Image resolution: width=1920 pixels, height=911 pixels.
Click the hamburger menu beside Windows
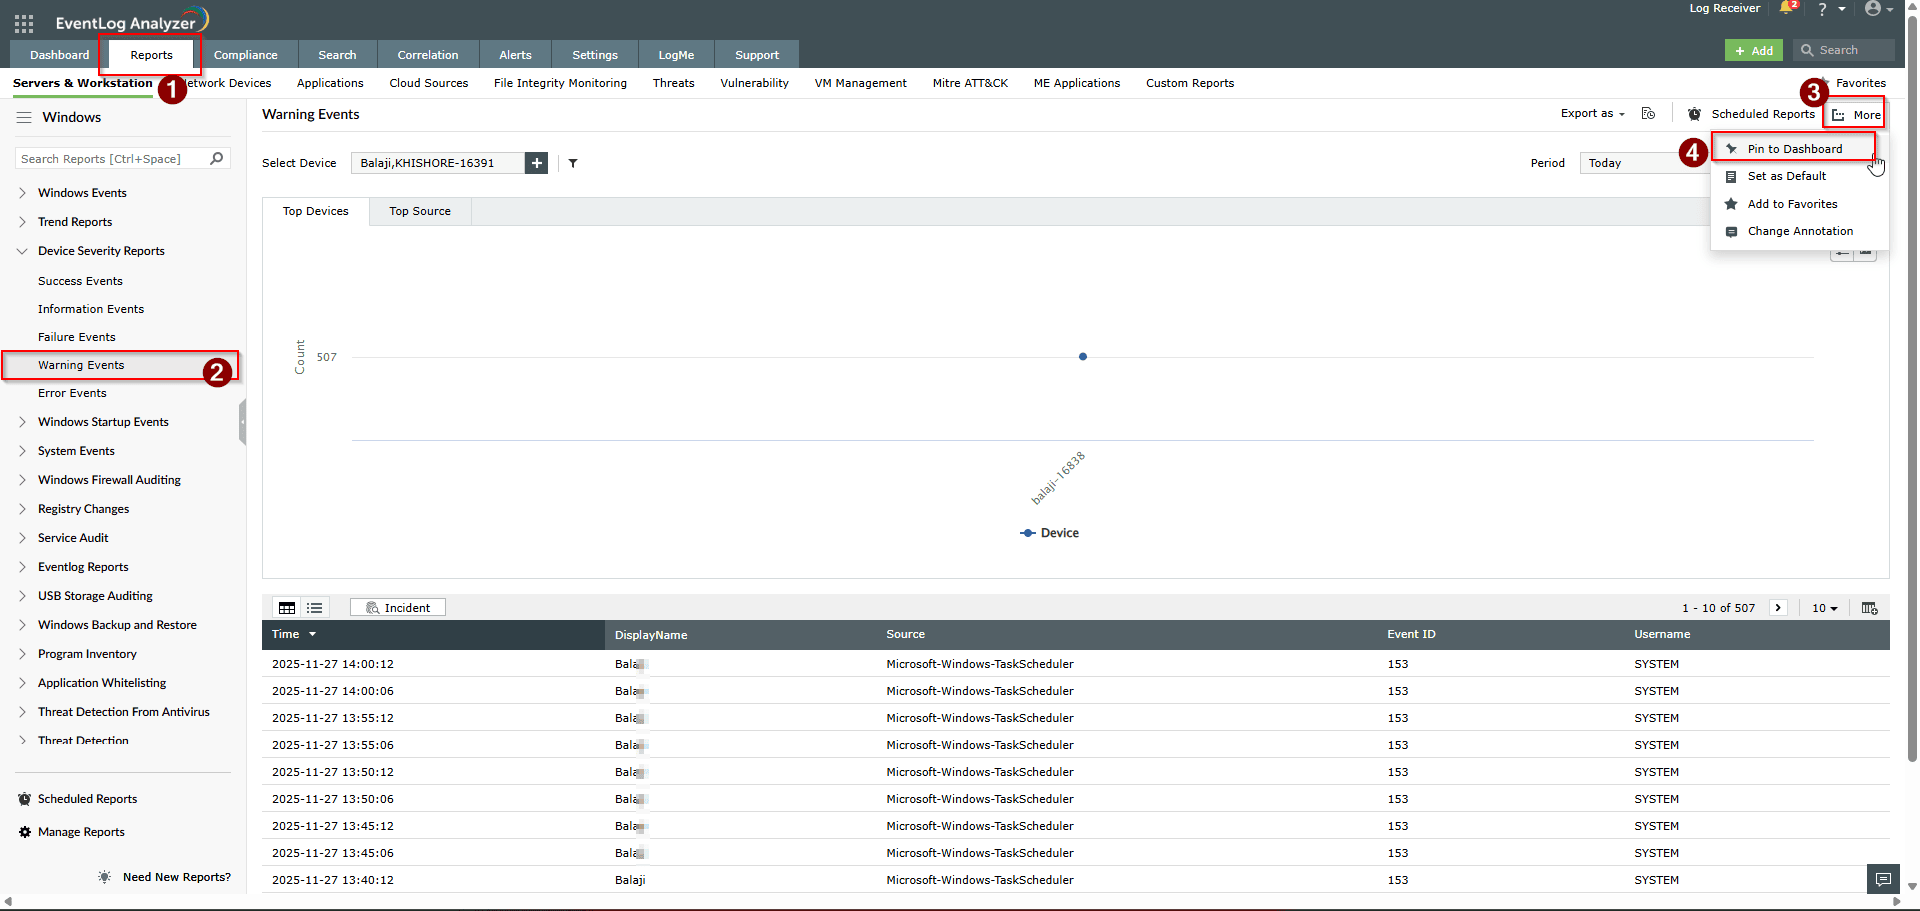click(x=24, y=118)
